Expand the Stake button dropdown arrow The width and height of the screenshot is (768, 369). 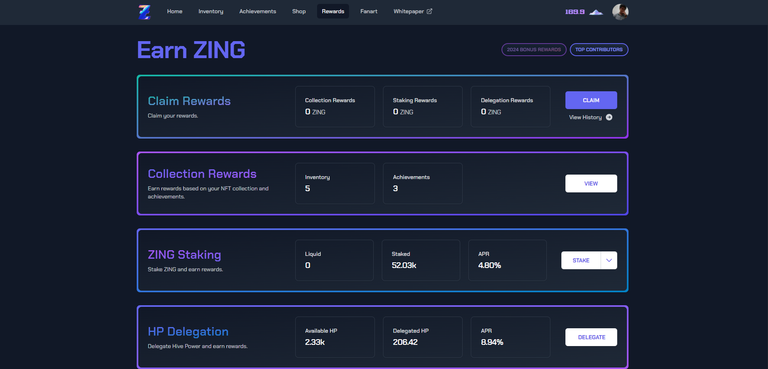point(609,260)
